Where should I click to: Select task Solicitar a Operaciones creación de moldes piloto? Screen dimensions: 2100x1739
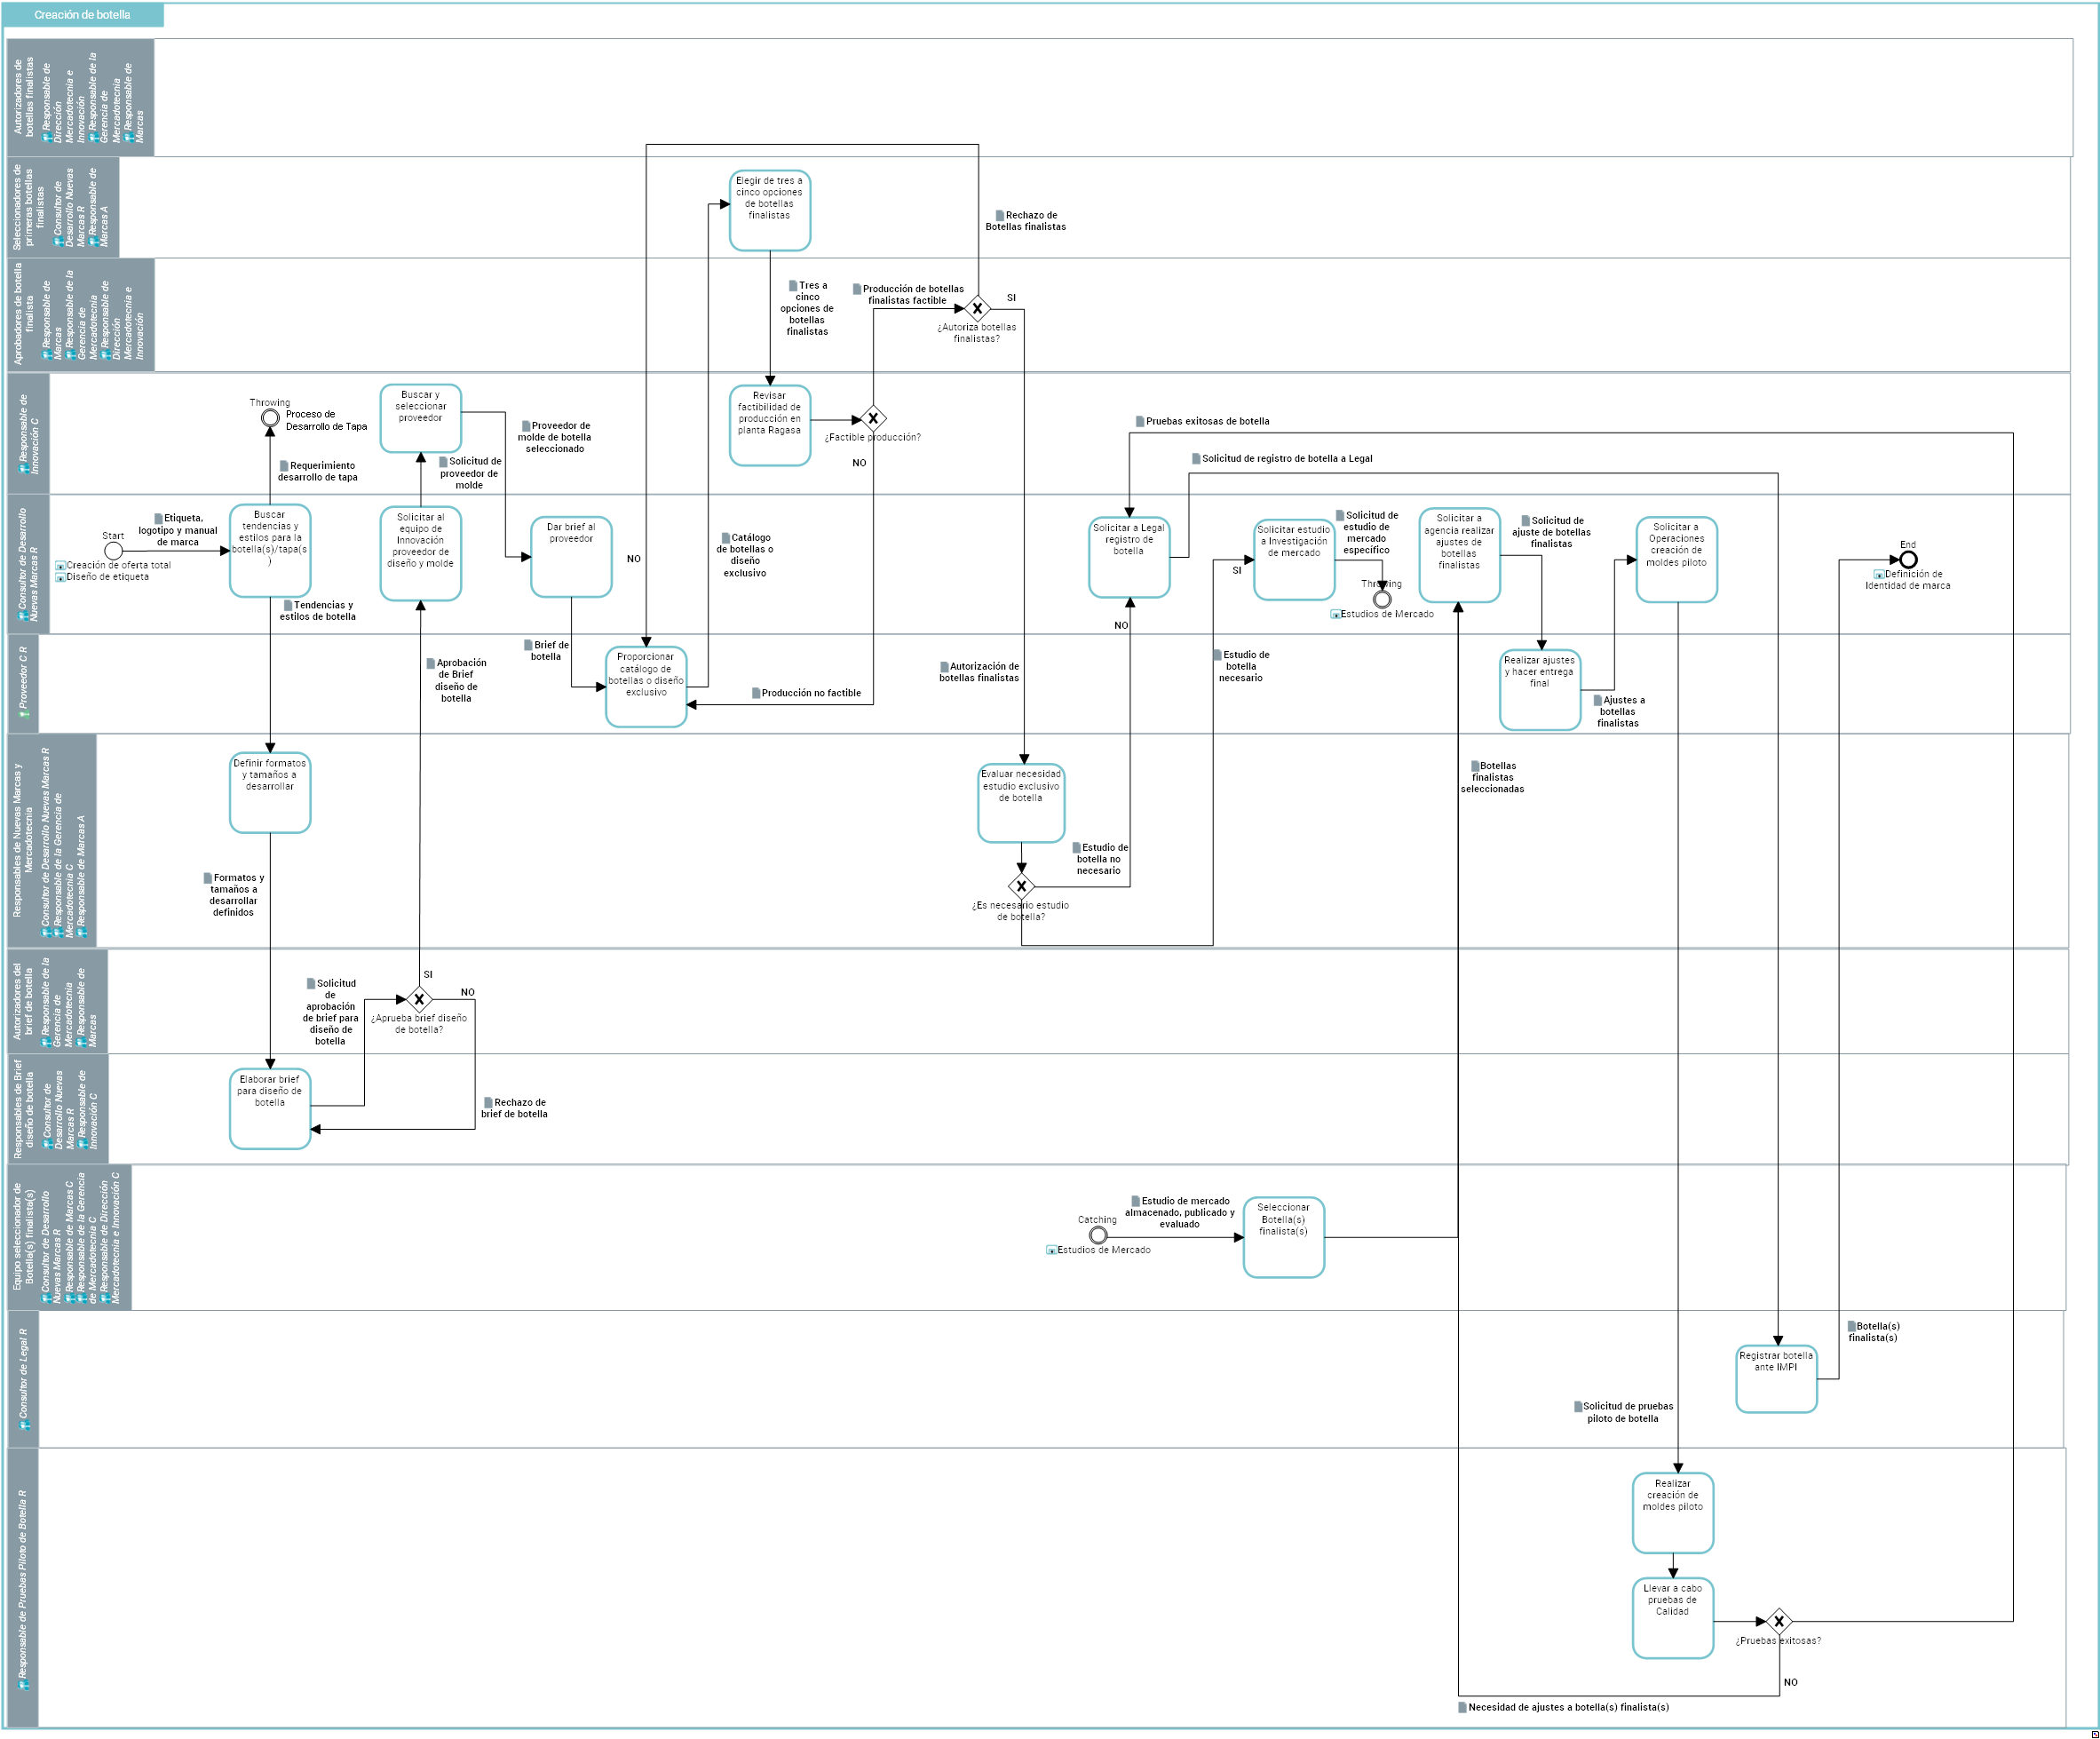[1677, 559]
